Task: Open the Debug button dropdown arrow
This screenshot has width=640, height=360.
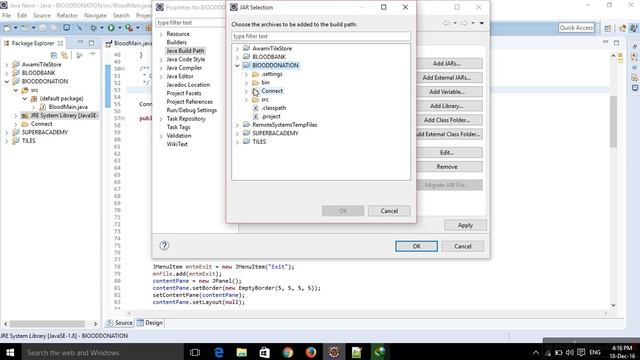Action: click(102, 28)
